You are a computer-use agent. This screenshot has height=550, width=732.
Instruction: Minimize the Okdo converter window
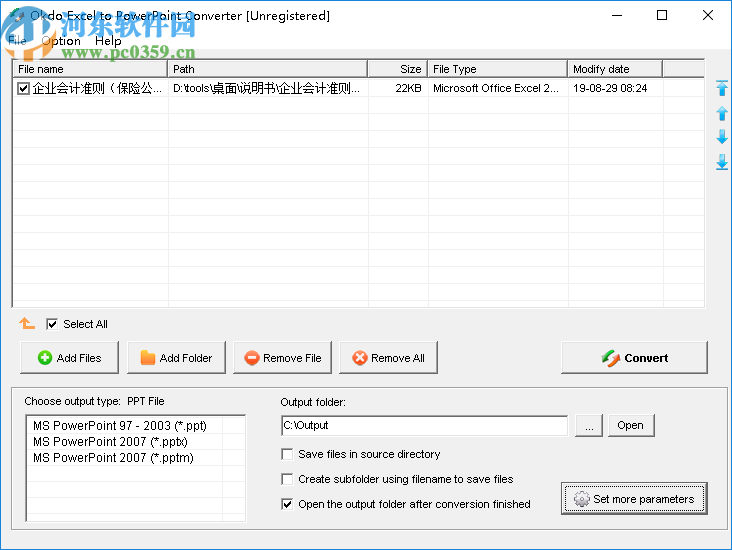617,15
